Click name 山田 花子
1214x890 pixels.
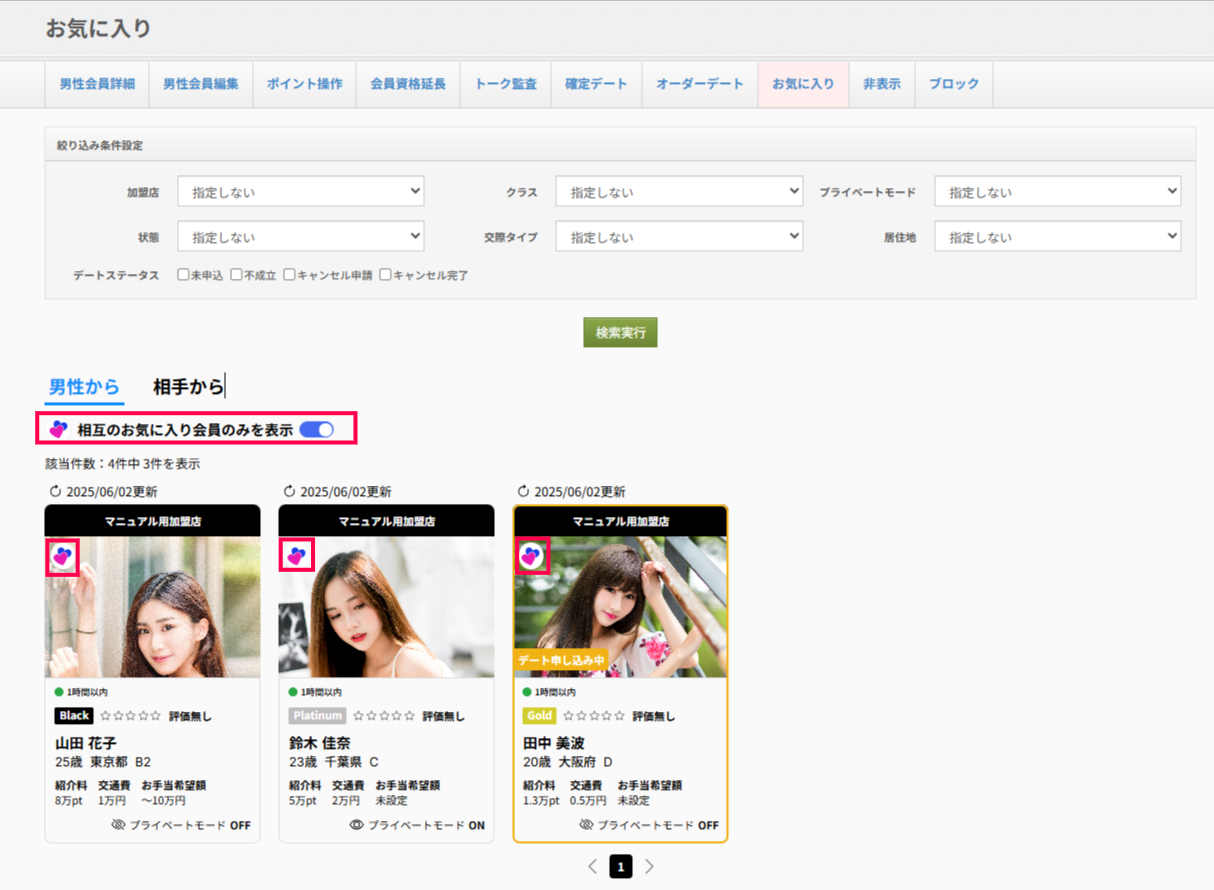[x=86, y=743]
